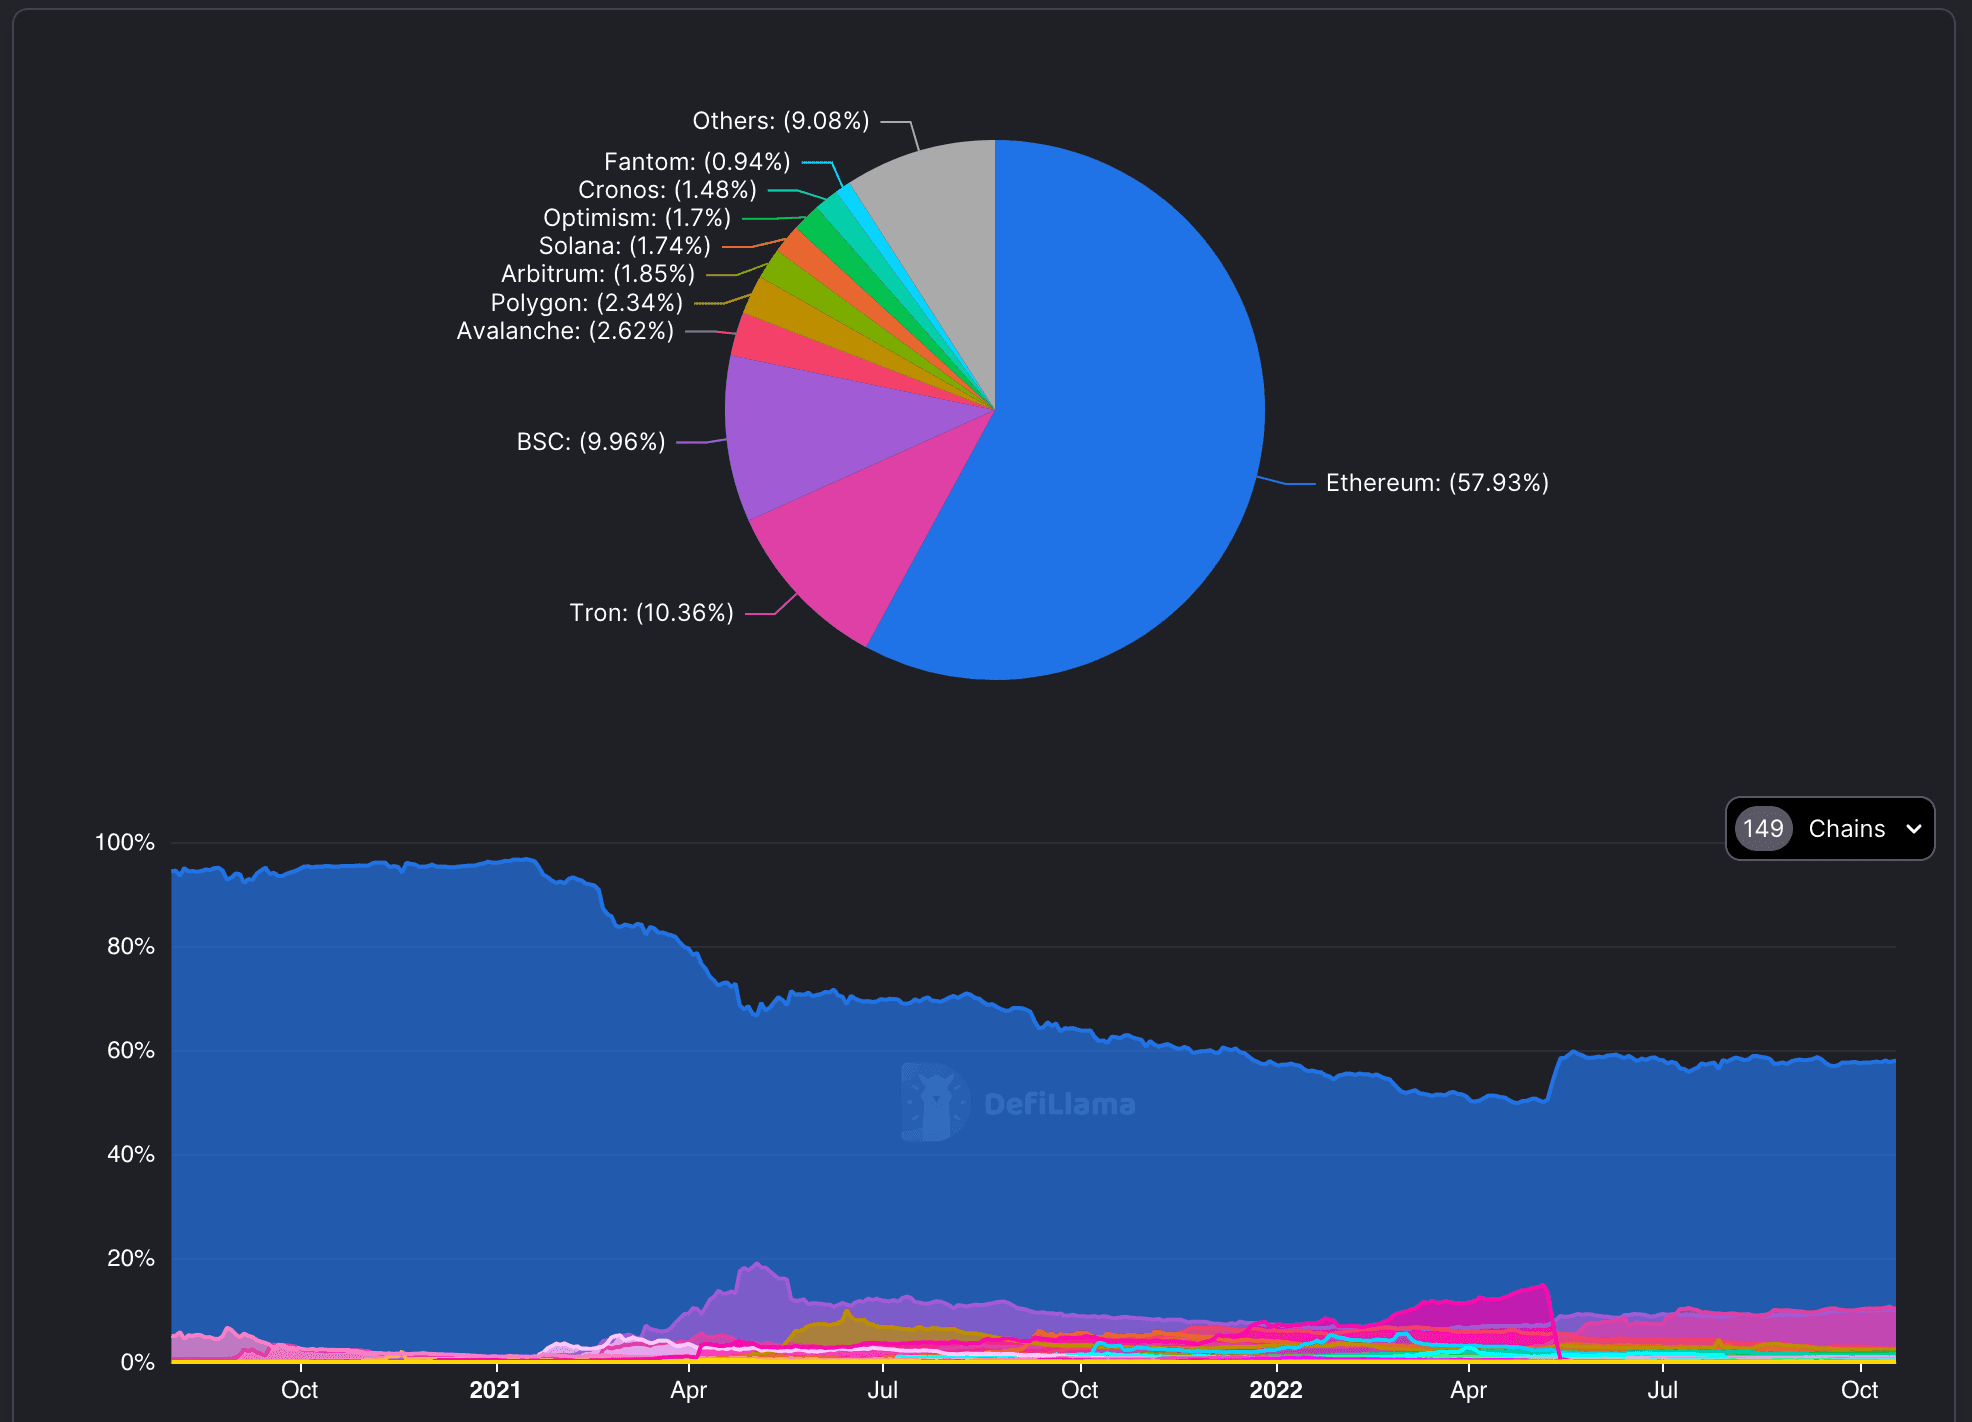Click the '100%' y-axis label

pyautogui.click(x=125, y=843)
